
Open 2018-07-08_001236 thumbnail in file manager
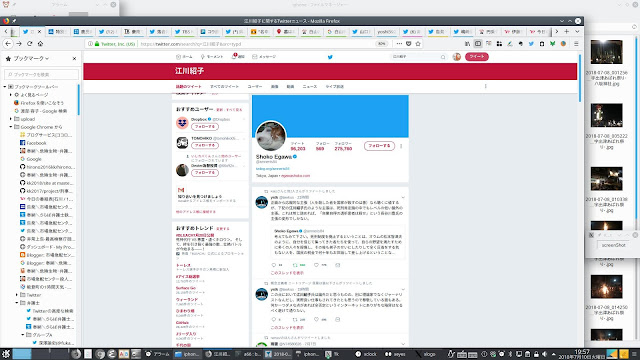point(607,52)
